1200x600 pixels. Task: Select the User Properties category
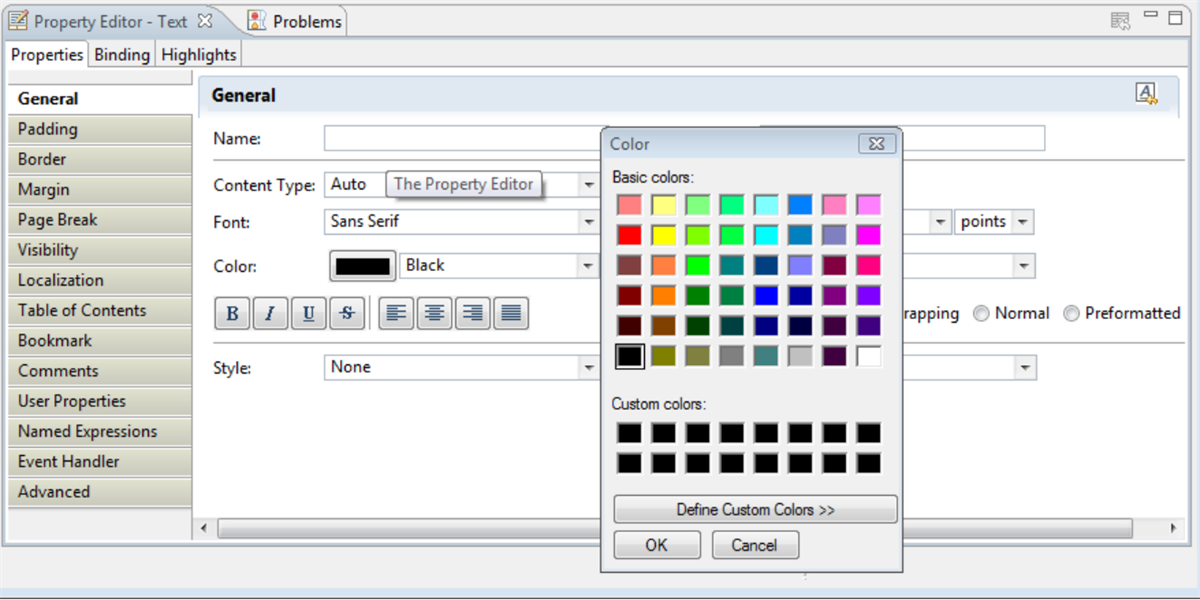click(x=99, y=401)
